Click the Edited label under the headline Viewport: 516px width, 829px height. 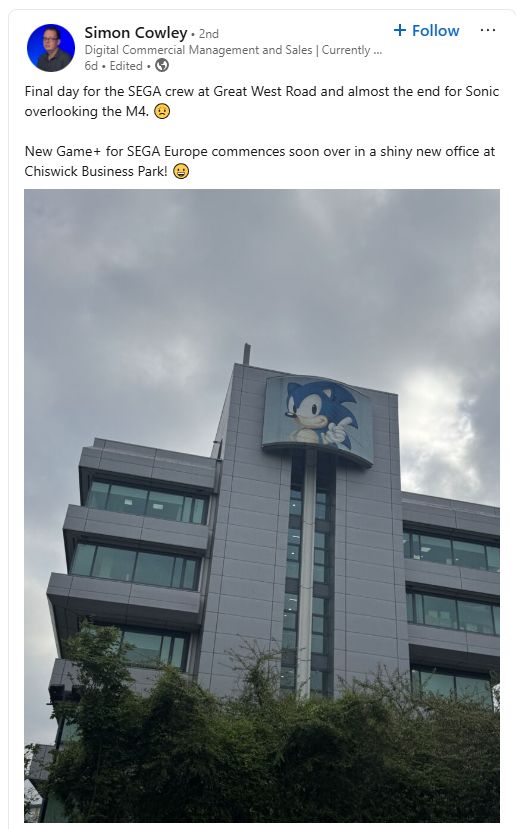(x=126, y=66)
